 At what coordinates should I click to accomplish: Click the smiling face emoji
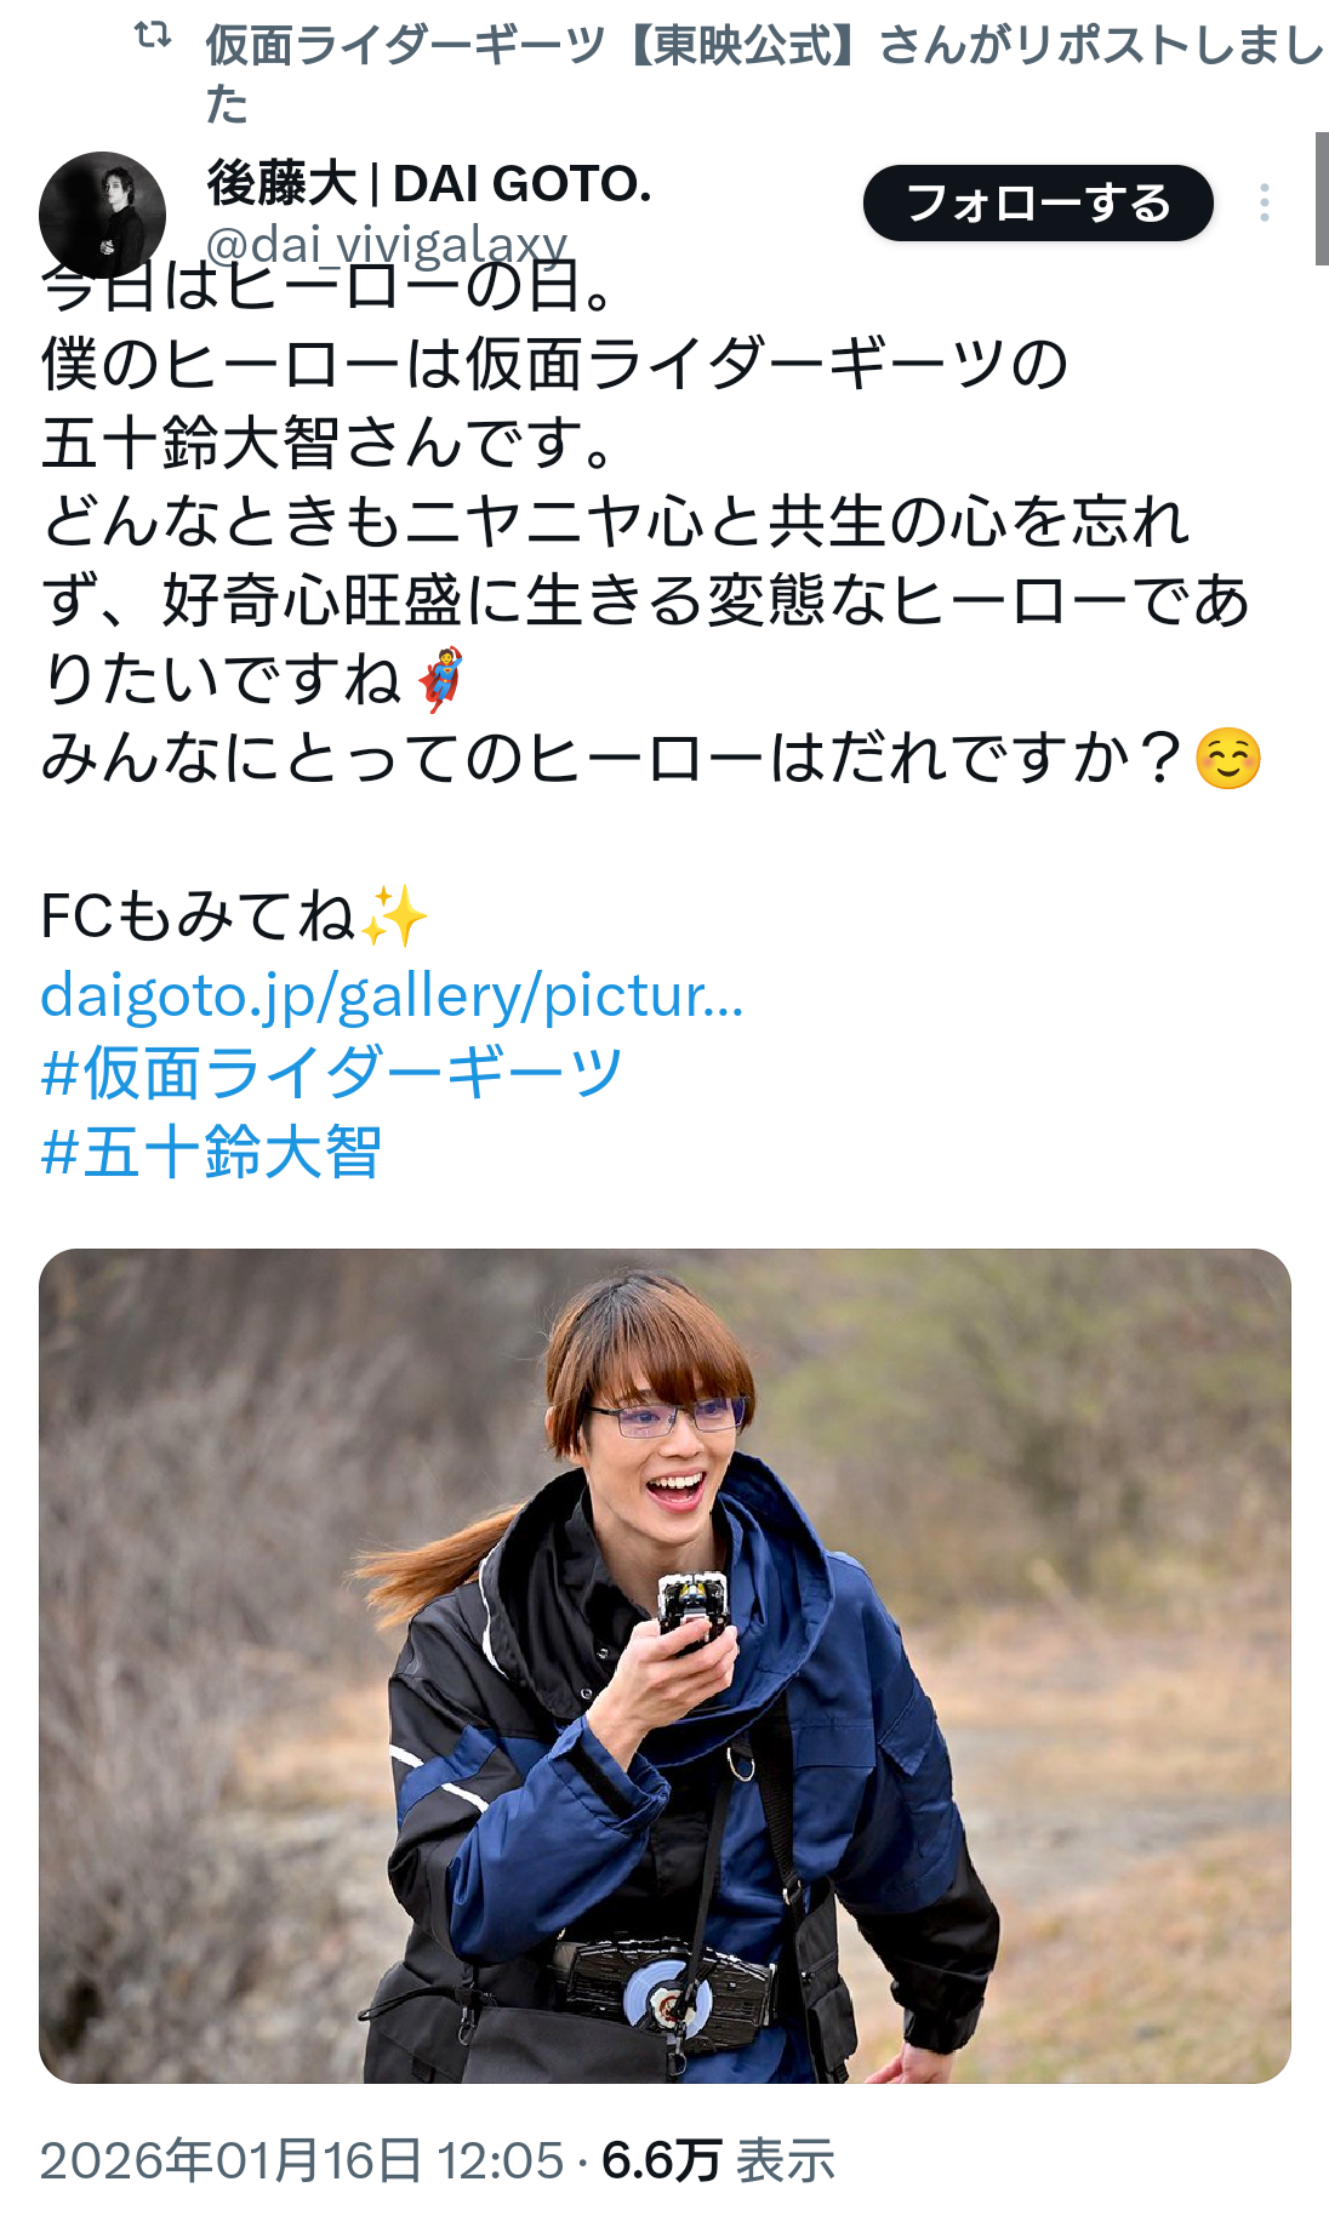[1228, 758]
